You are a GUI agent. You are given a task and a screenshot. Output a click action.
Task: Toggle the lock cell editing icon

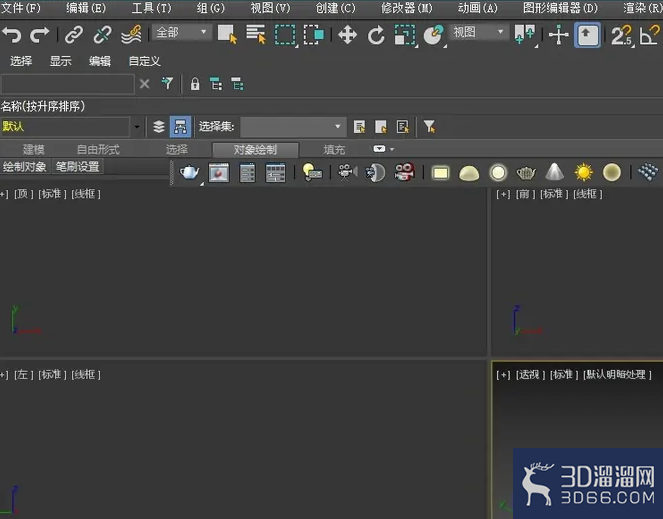[195, 84]
